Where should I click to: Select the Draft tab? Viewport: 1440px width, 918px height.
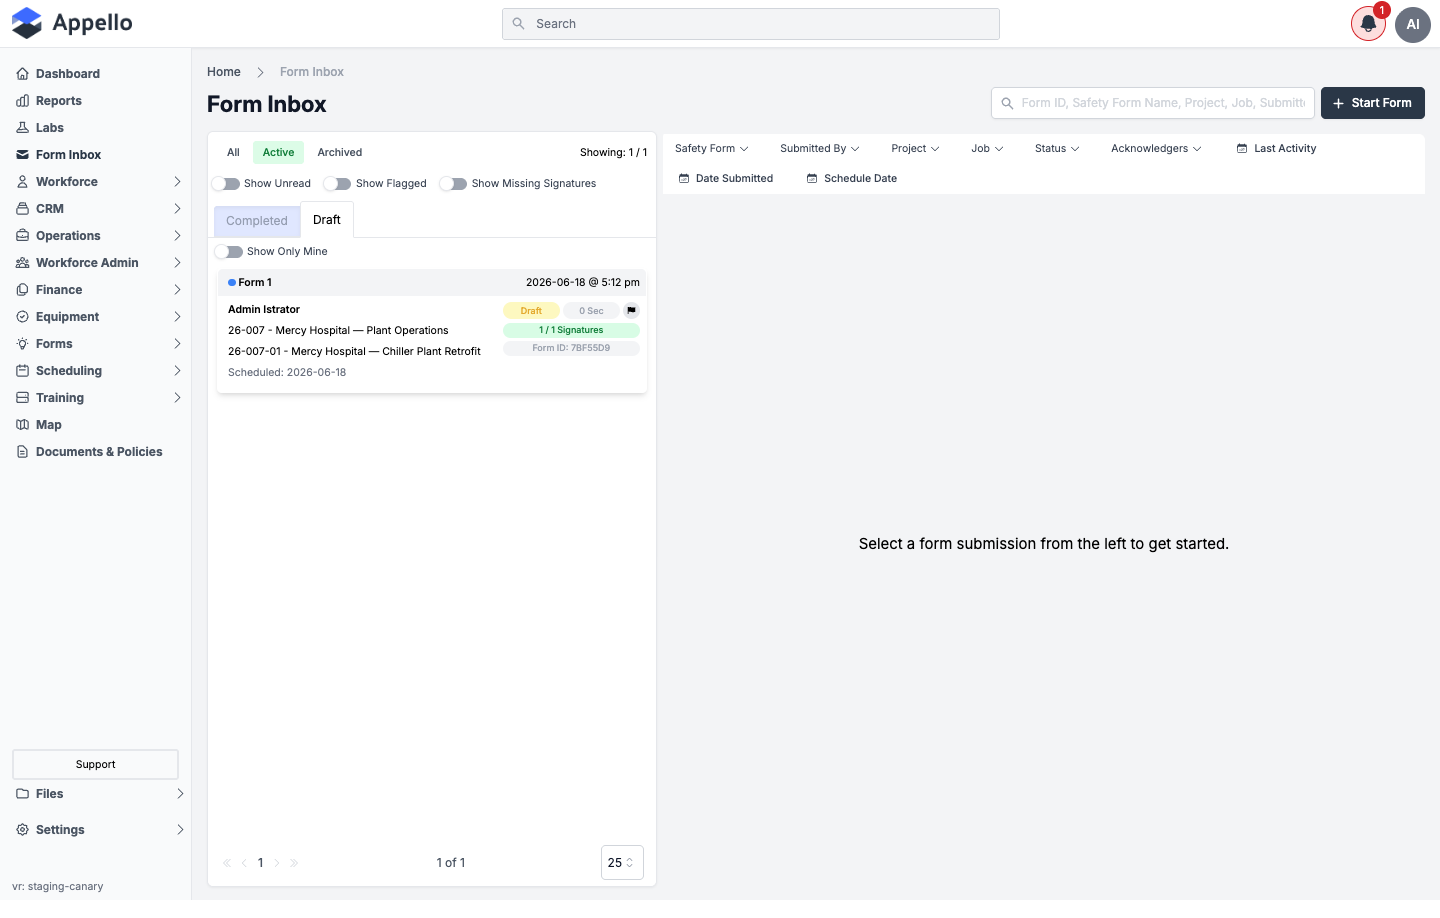pos(327,220)
